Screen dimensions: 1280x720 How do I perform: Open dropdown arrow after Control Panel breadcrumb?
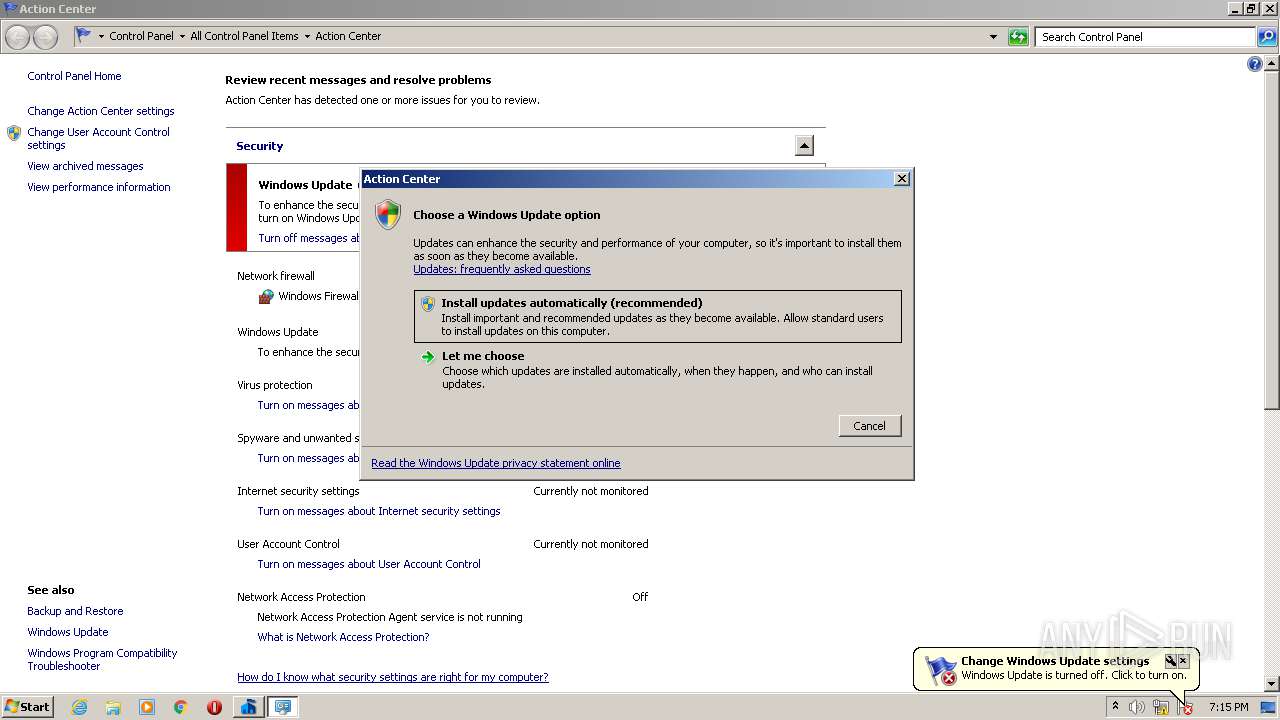[x=182, y=36]
